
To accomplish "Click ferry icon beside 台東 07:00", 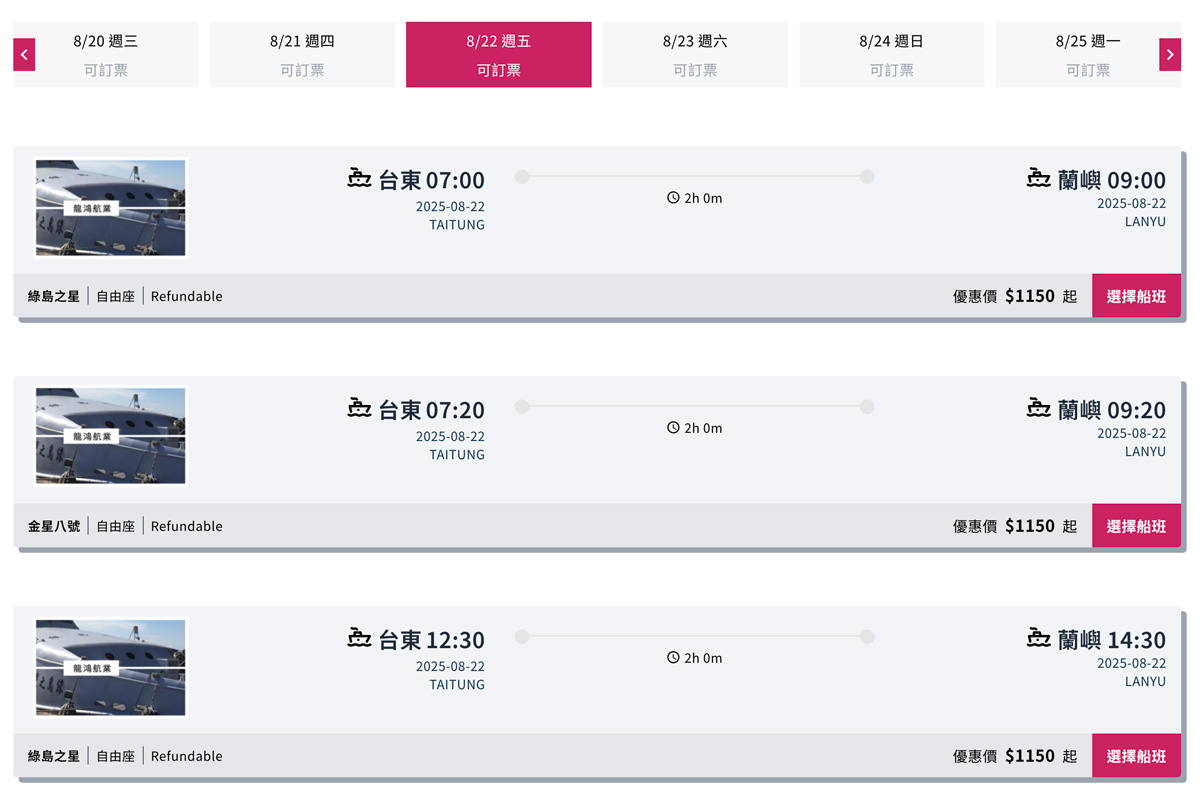I will coord(360,178).
